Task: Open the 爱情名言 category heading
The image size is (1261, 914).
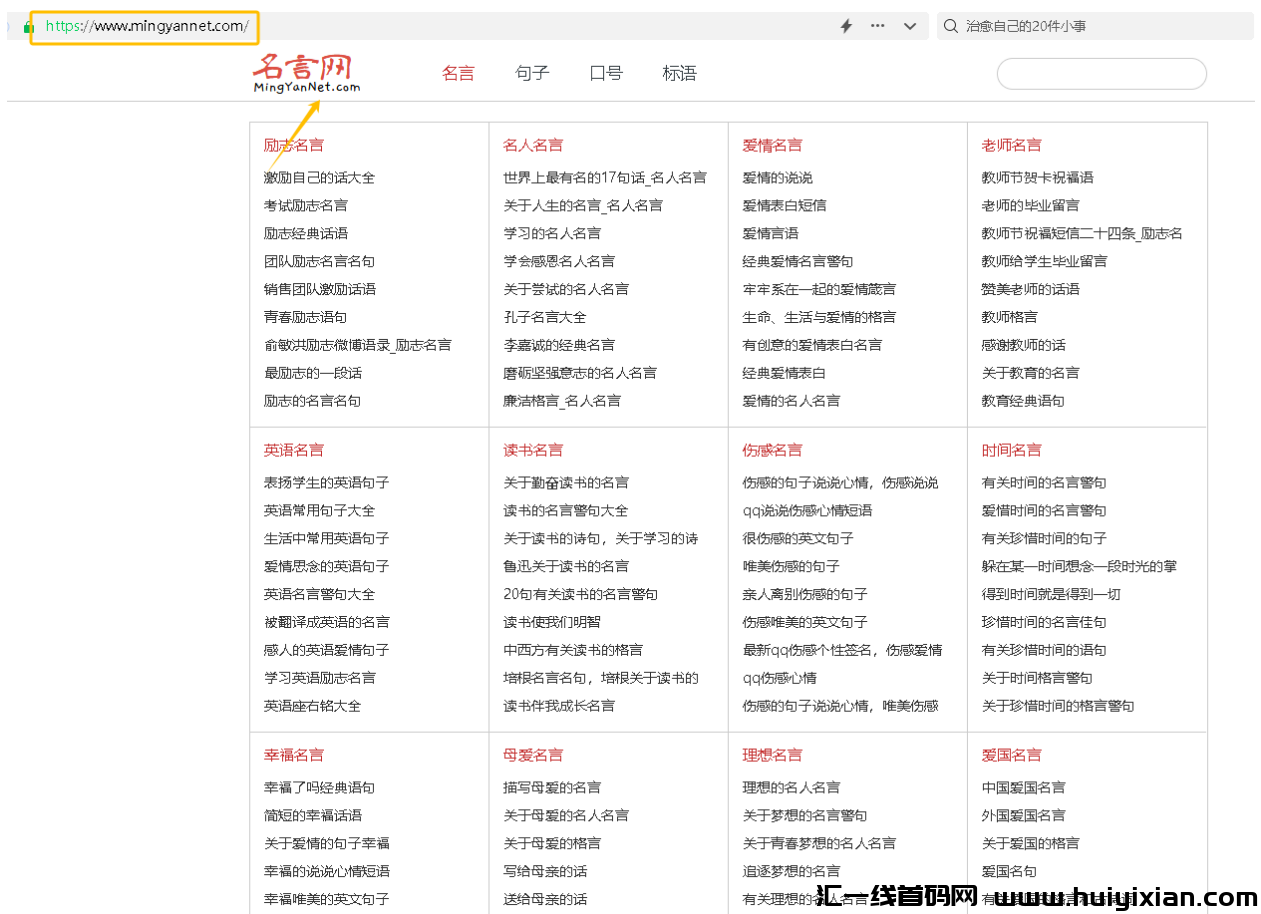Action: click(x=771, y=145)
